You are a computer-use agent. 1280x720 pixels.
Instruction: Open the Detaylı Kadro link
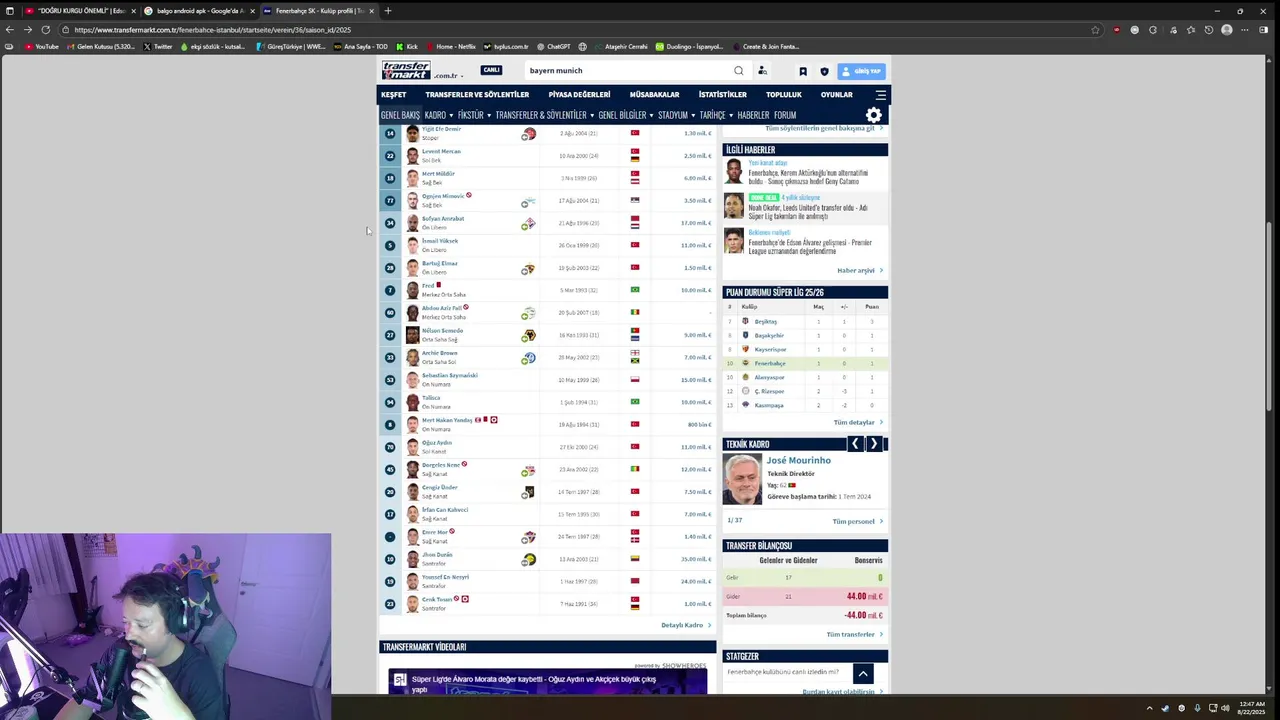(x=686, y=626)
